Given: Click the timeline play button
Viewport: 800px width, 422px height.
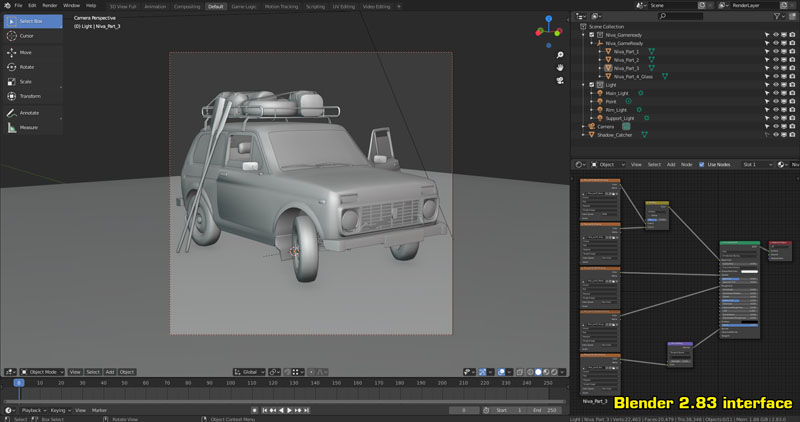Looking at the screenshot, I should click(x=290, y=410).
